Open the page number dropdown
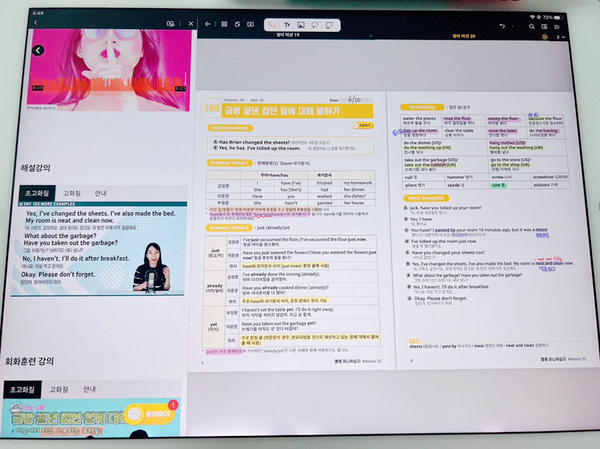 [561, 37]
